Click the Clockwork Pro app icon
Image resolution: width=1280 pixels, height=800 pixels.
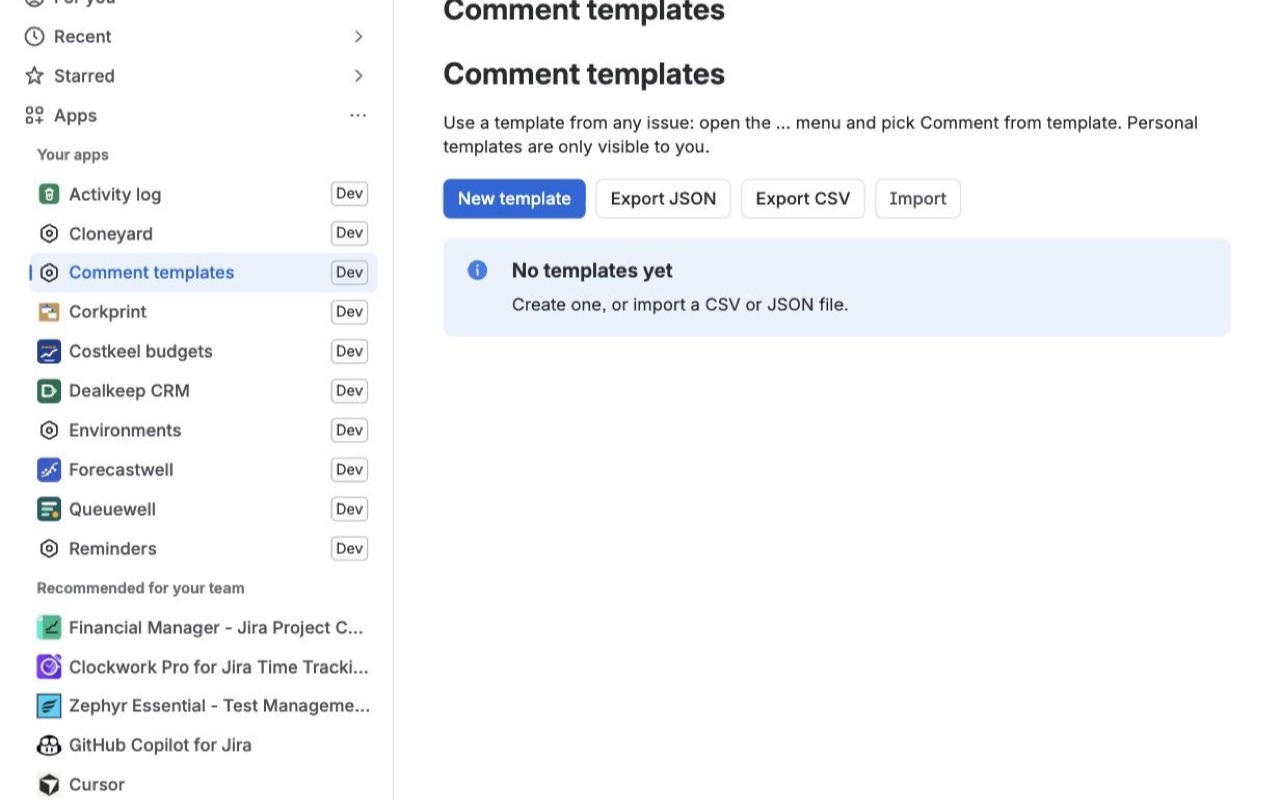click(x=49, y=666)
